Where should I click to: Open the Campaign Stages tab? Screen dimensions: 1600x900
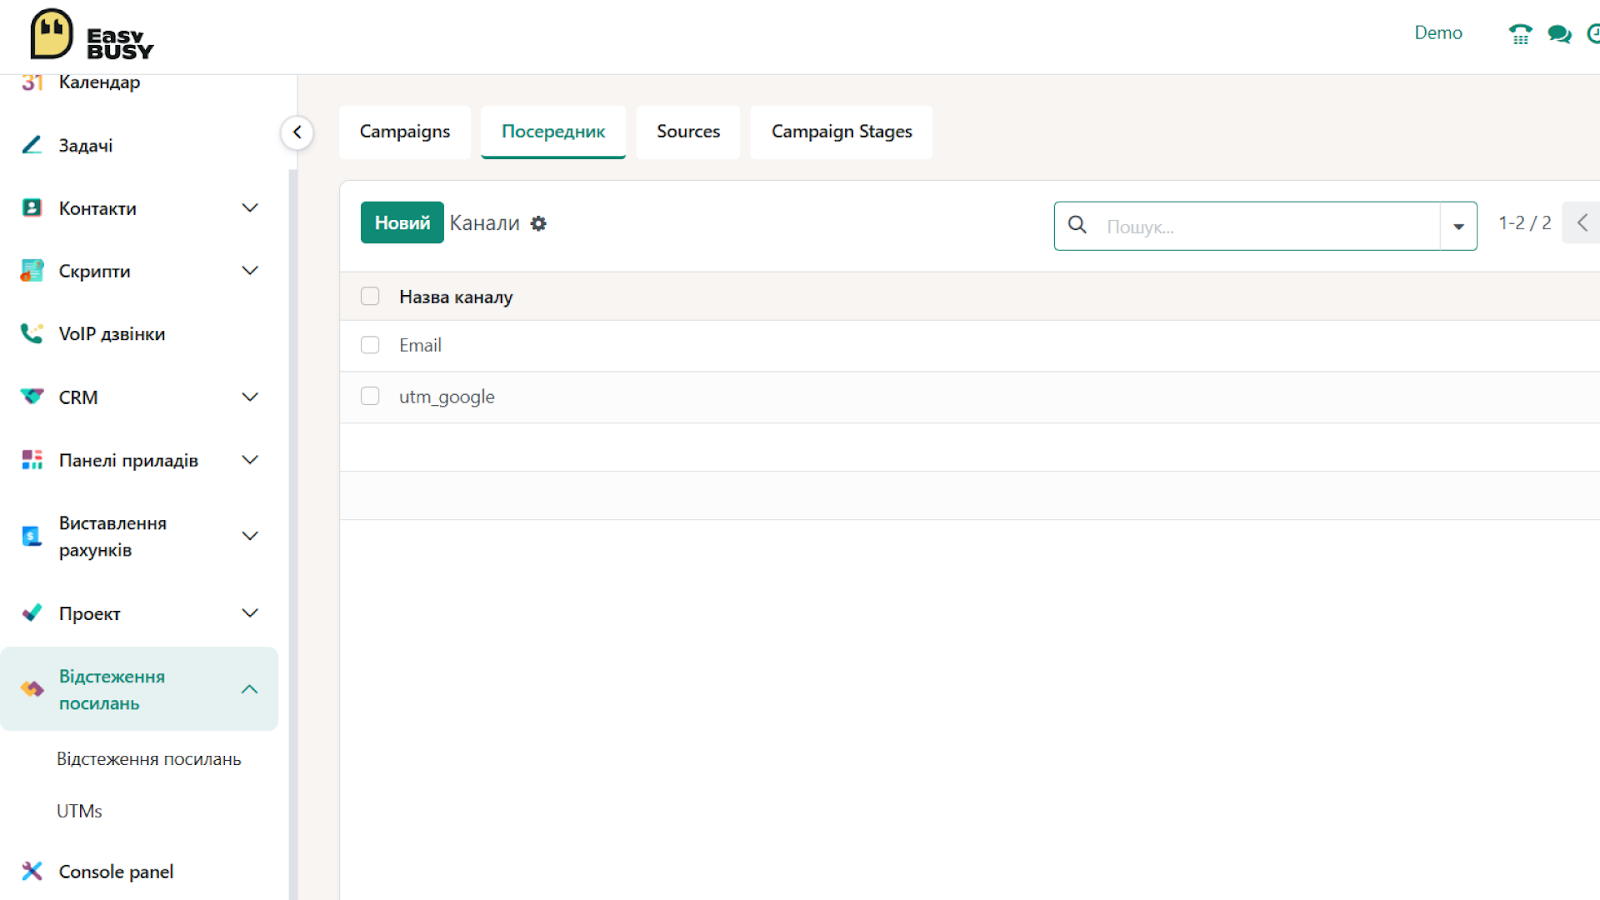[842, 132]
